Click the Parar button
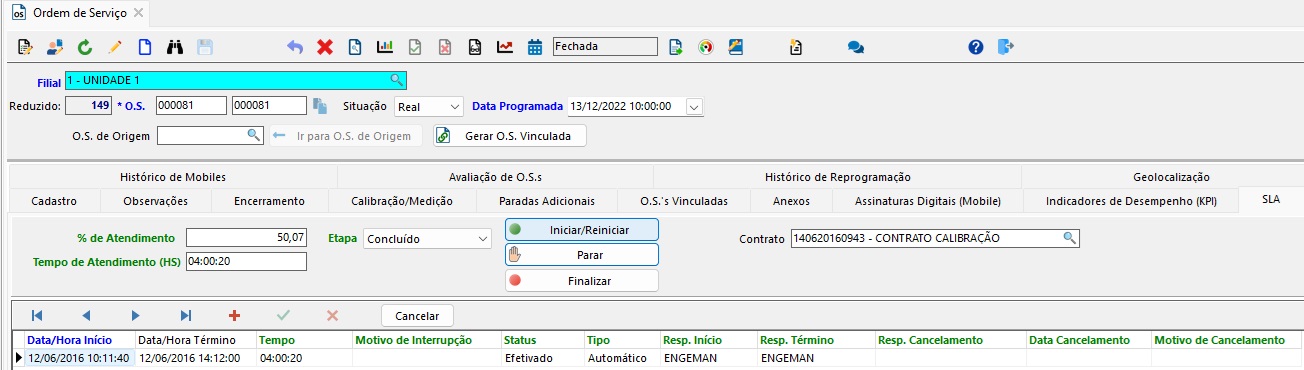Screen dimensions: 1304x370 click(582, 255)
